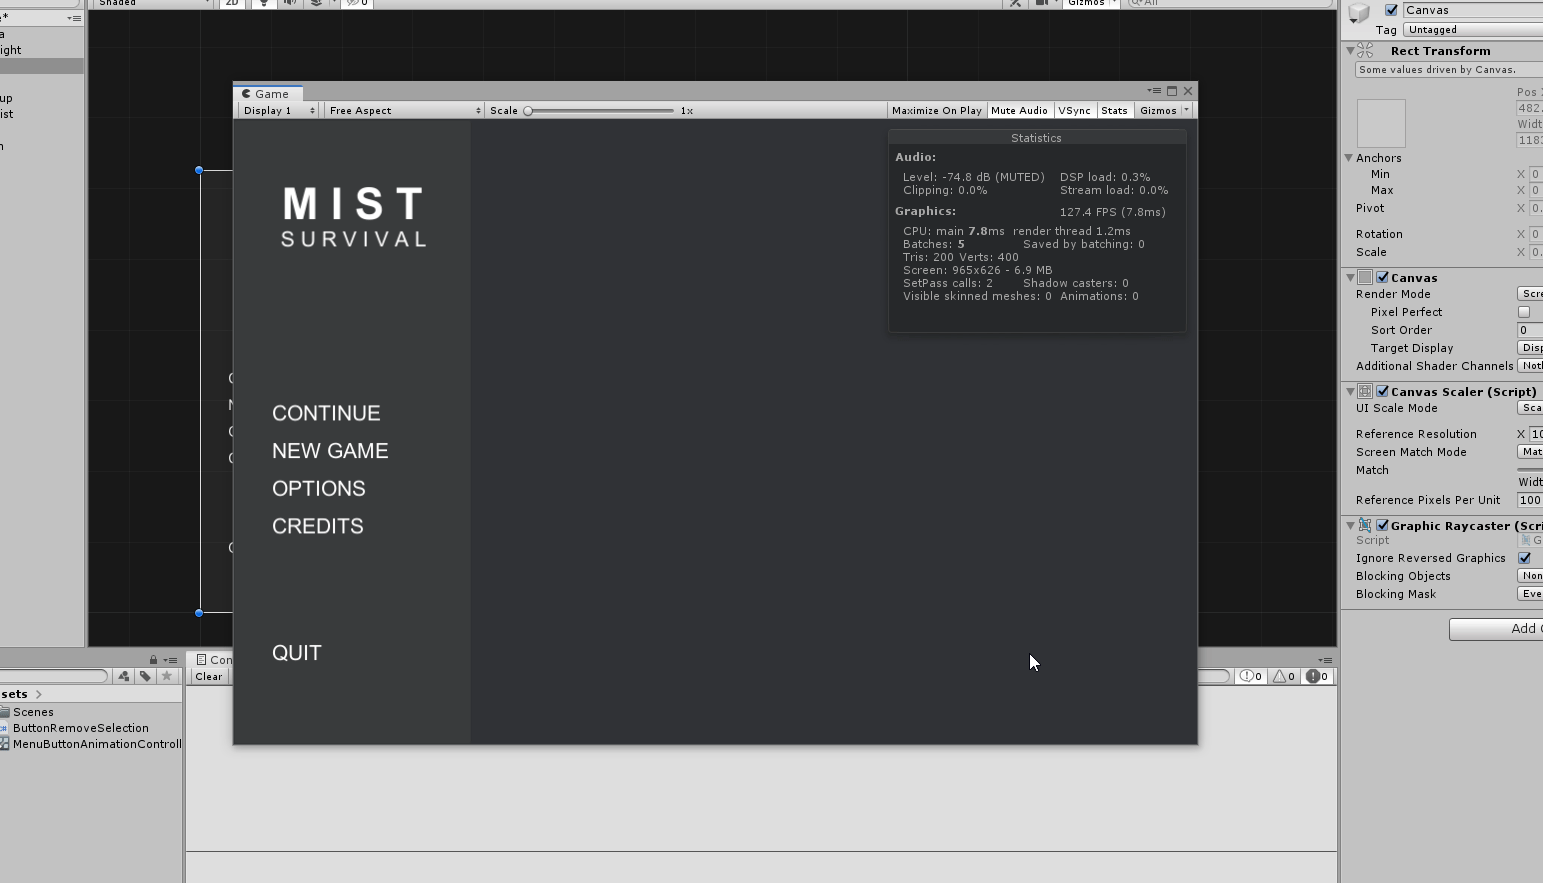Screen dimensions: 1543x883
Task: Toggle the console info messages filter
Action: (x=1251, y=676)
